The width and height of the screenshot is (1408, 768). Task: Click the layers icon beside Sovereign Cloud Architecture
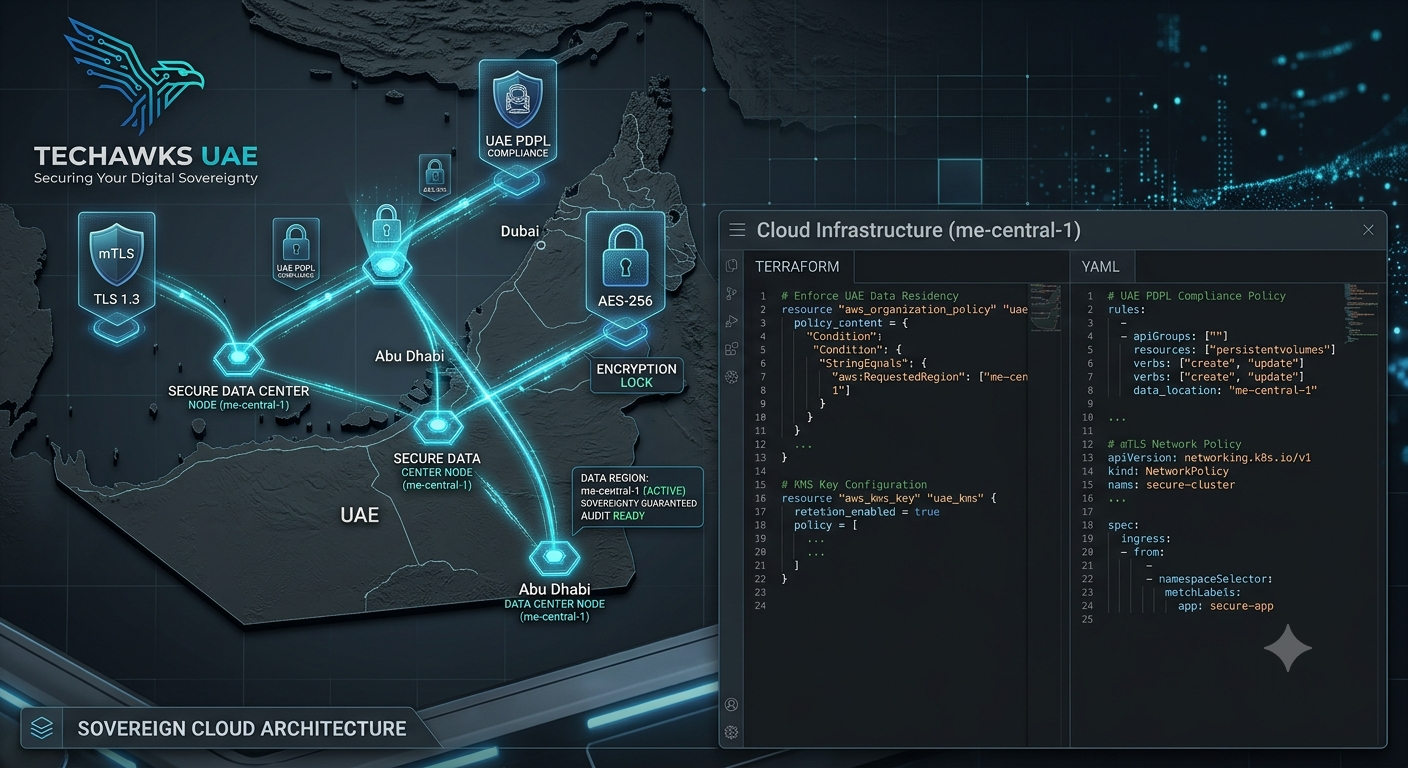pyautogui.click(x=41, y=728)
